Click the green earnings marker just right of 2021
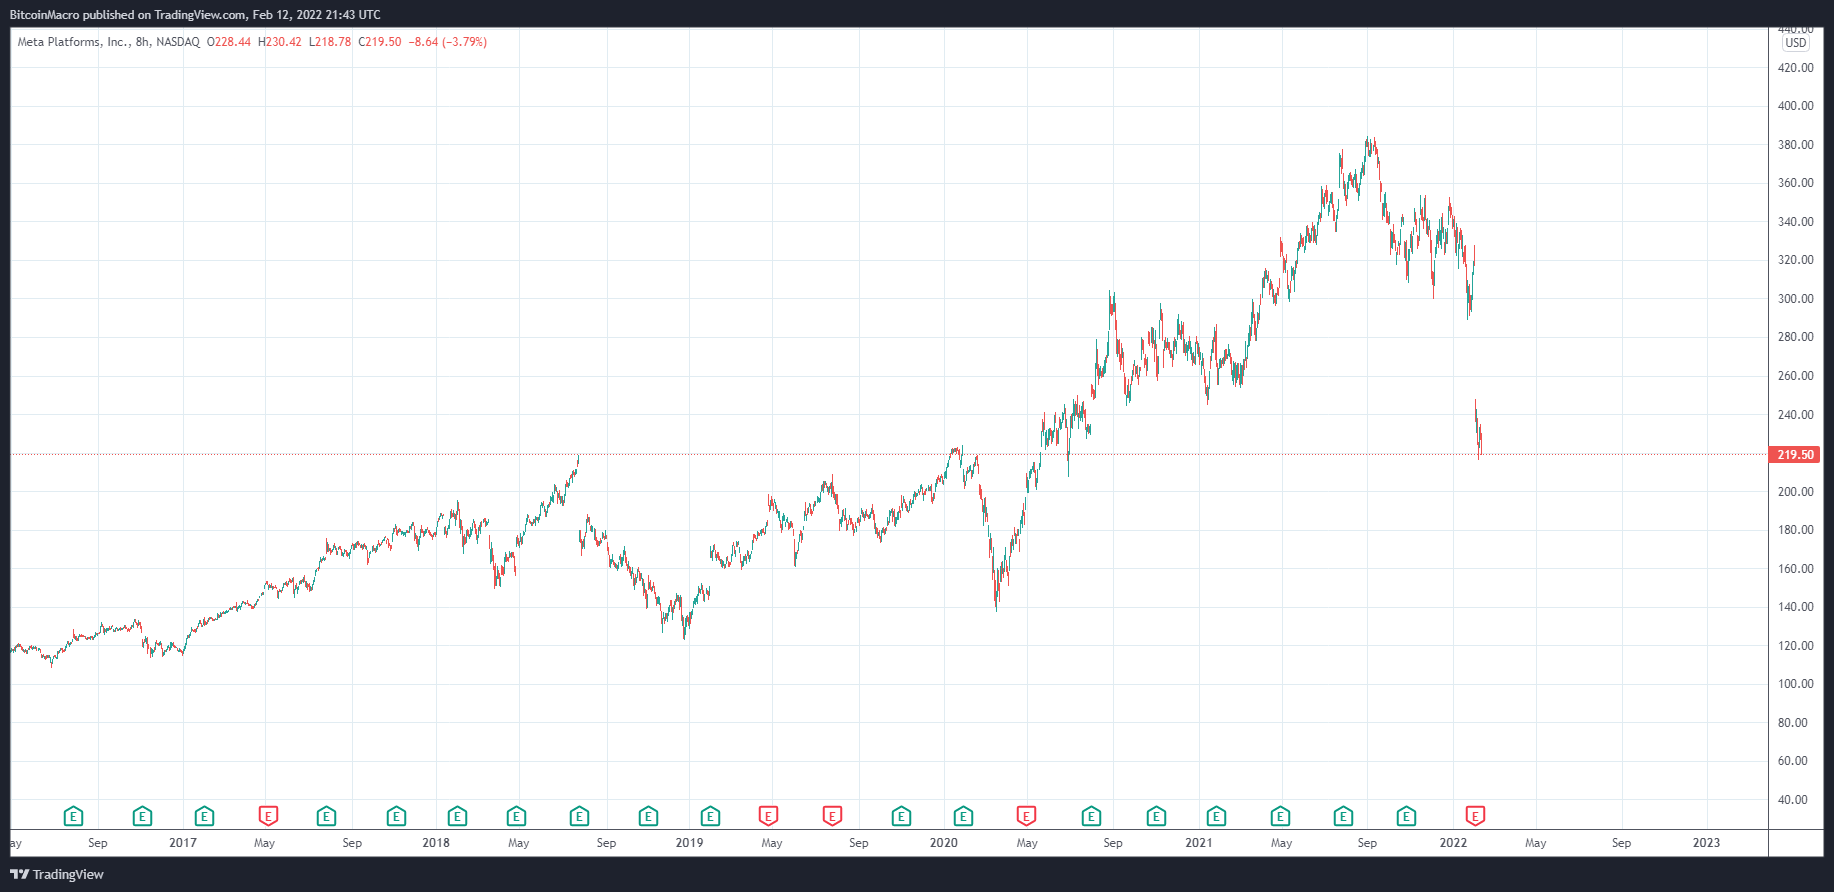1834x892 pixels. click(x=1216, y=816)
